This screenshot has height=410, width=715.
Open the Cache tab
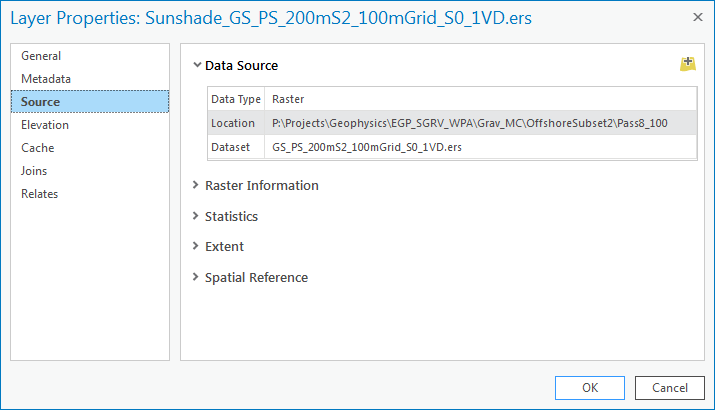(x=38, y=148)
